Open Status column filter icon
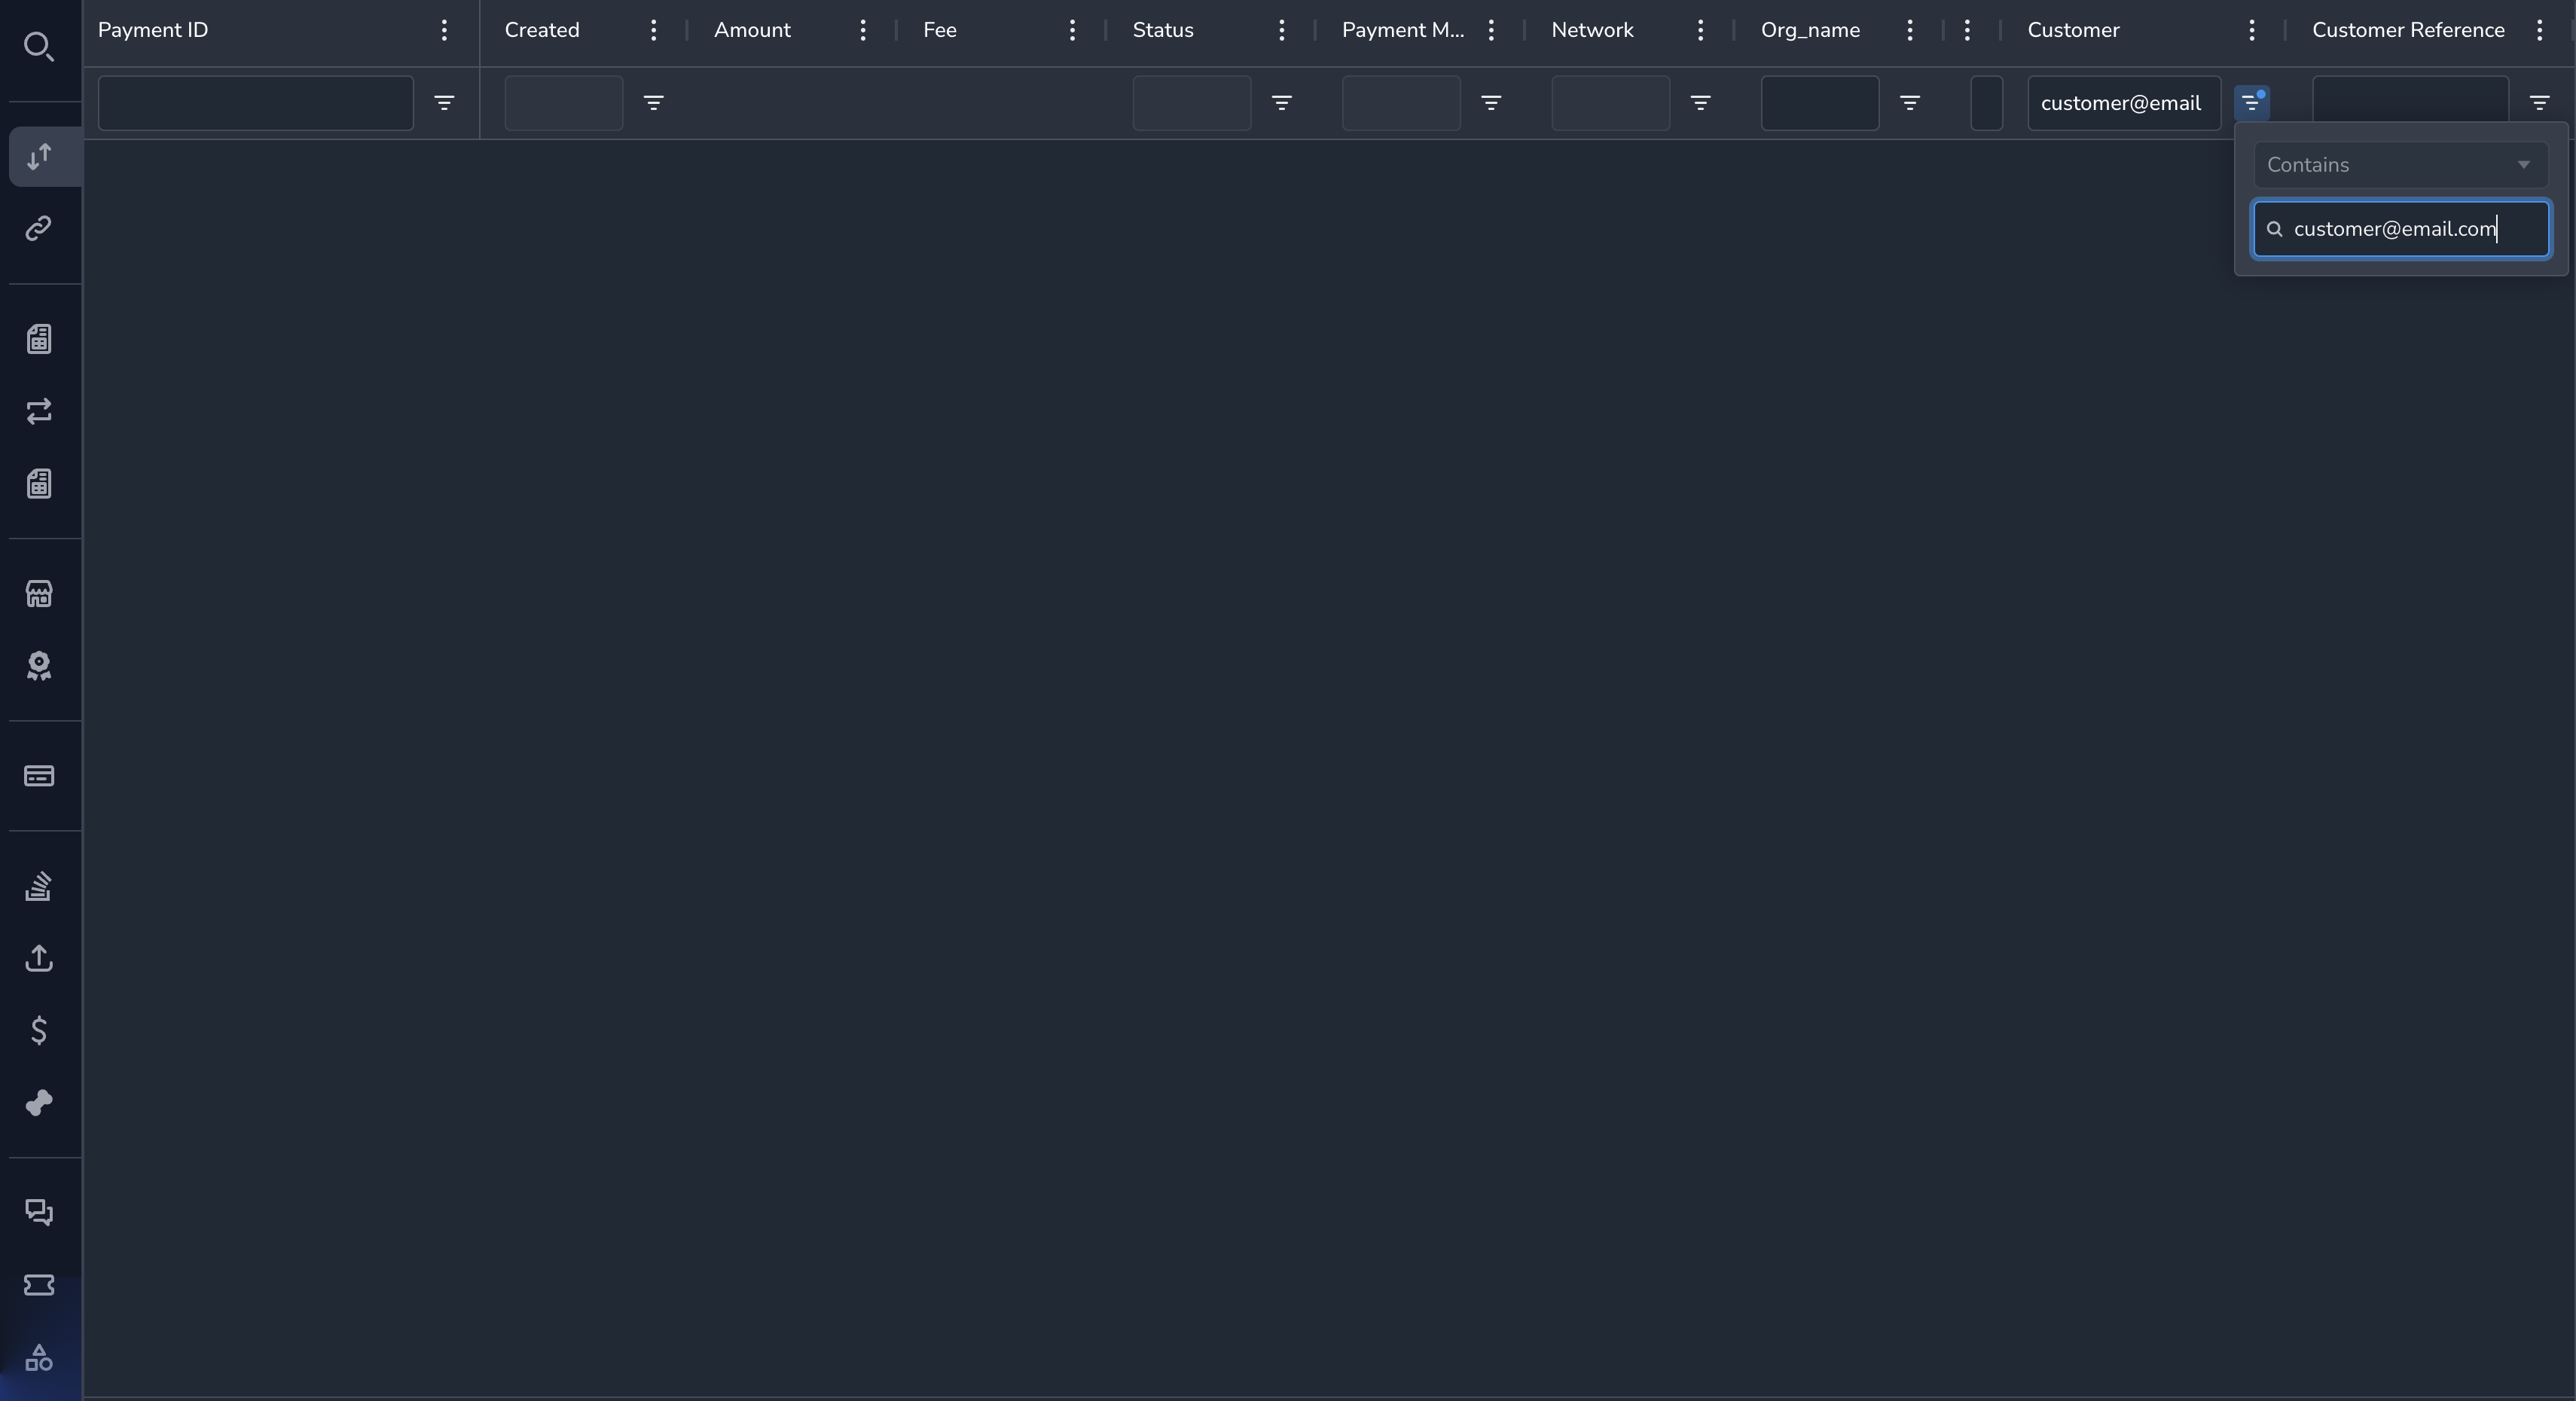 [x=1281, y=103]
